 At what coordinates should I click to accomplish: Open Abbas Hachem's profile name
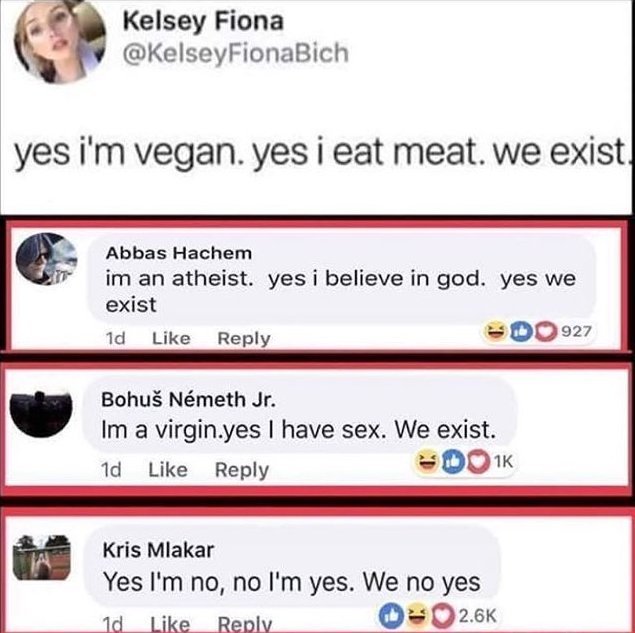coord(178,252)
